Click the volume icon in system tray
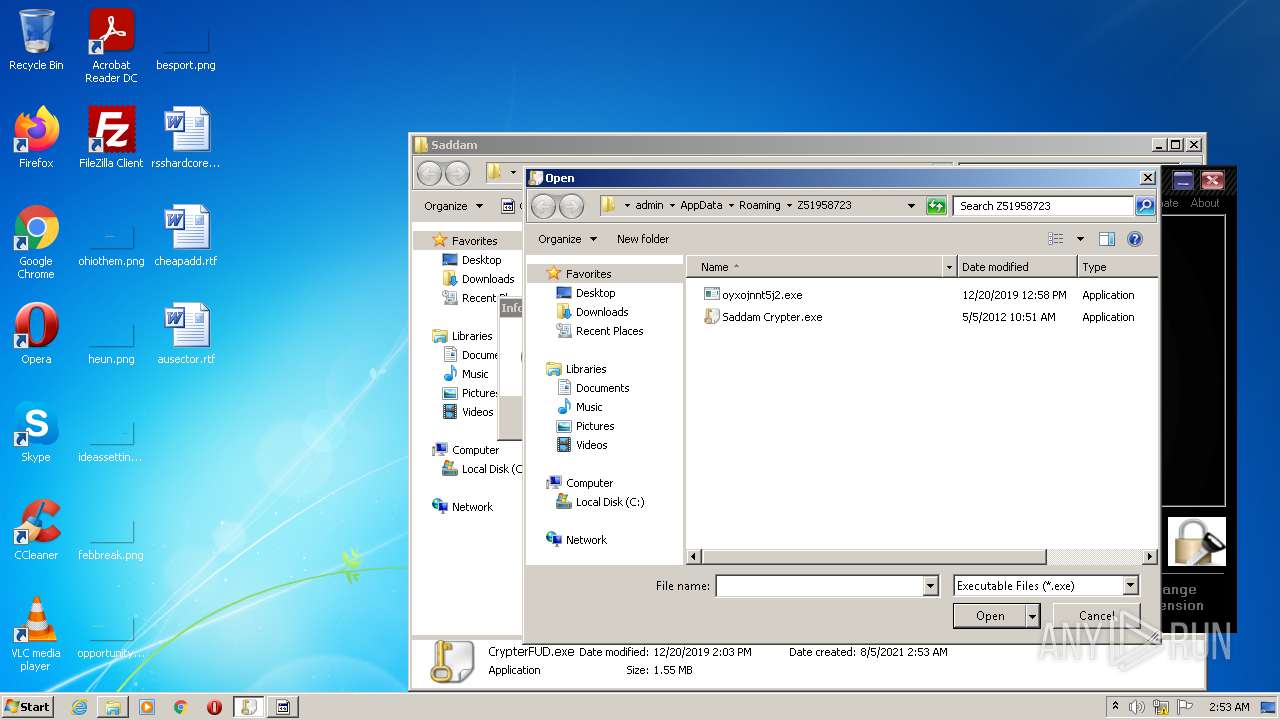The height and width of the screenshot is (720, 1280). coord(1137,707)
